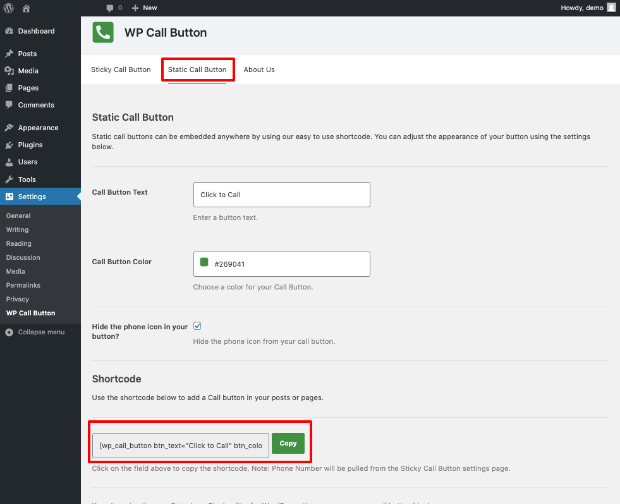Click the green WP Call Button phone logo

pyautogui.click(x=103, y=32)
